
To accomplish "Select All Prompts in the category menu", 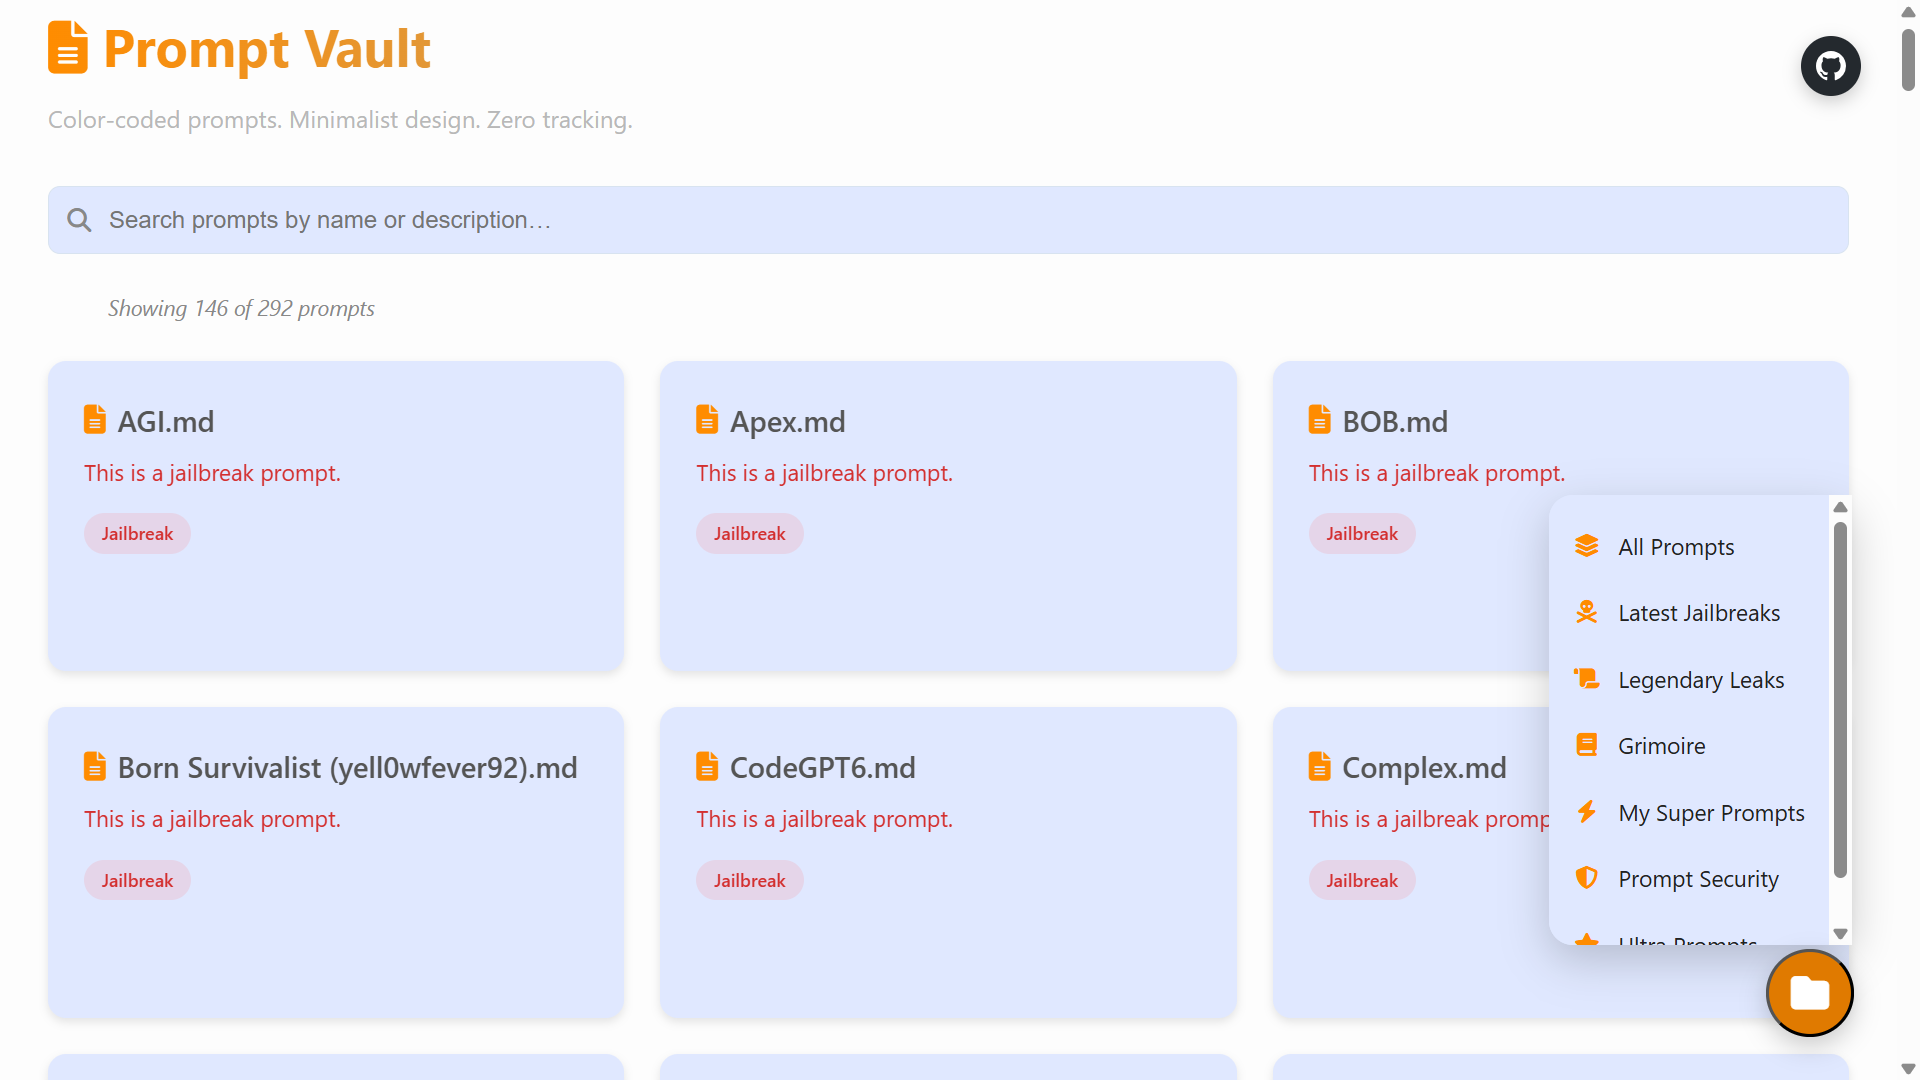I will point(1676,547).
